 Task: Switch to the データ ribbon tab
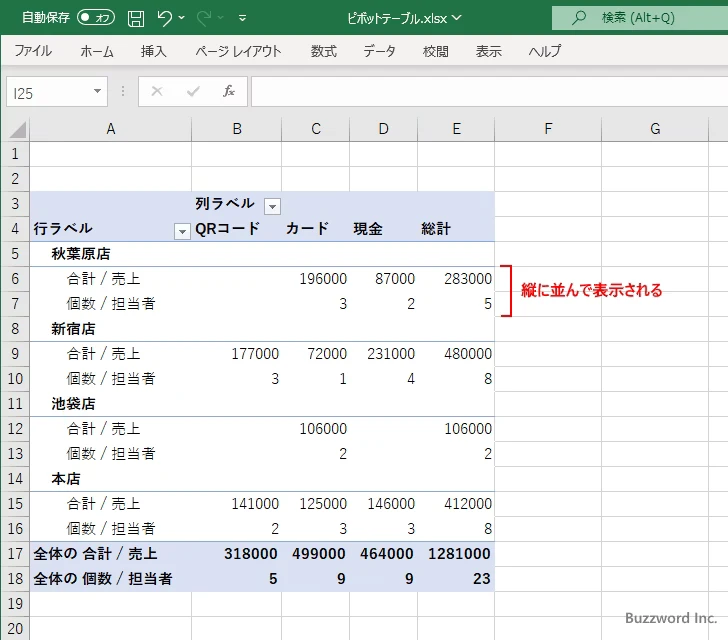click(x=379, y=52)
